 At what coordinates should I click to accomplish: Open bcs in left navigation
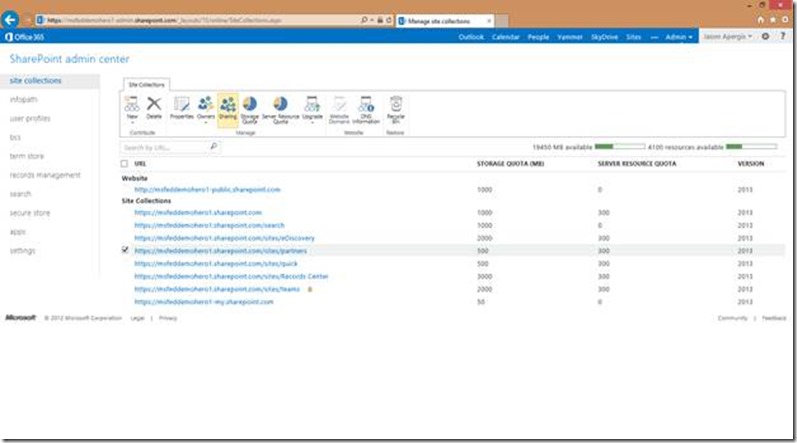15,137
